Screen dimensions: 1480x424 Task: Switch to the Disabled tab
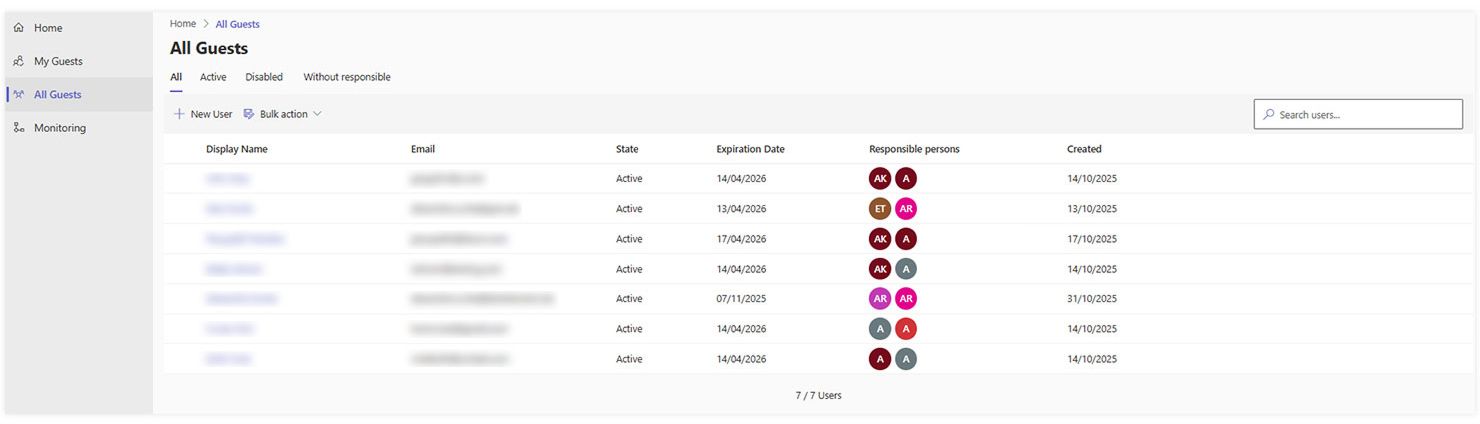264,77
